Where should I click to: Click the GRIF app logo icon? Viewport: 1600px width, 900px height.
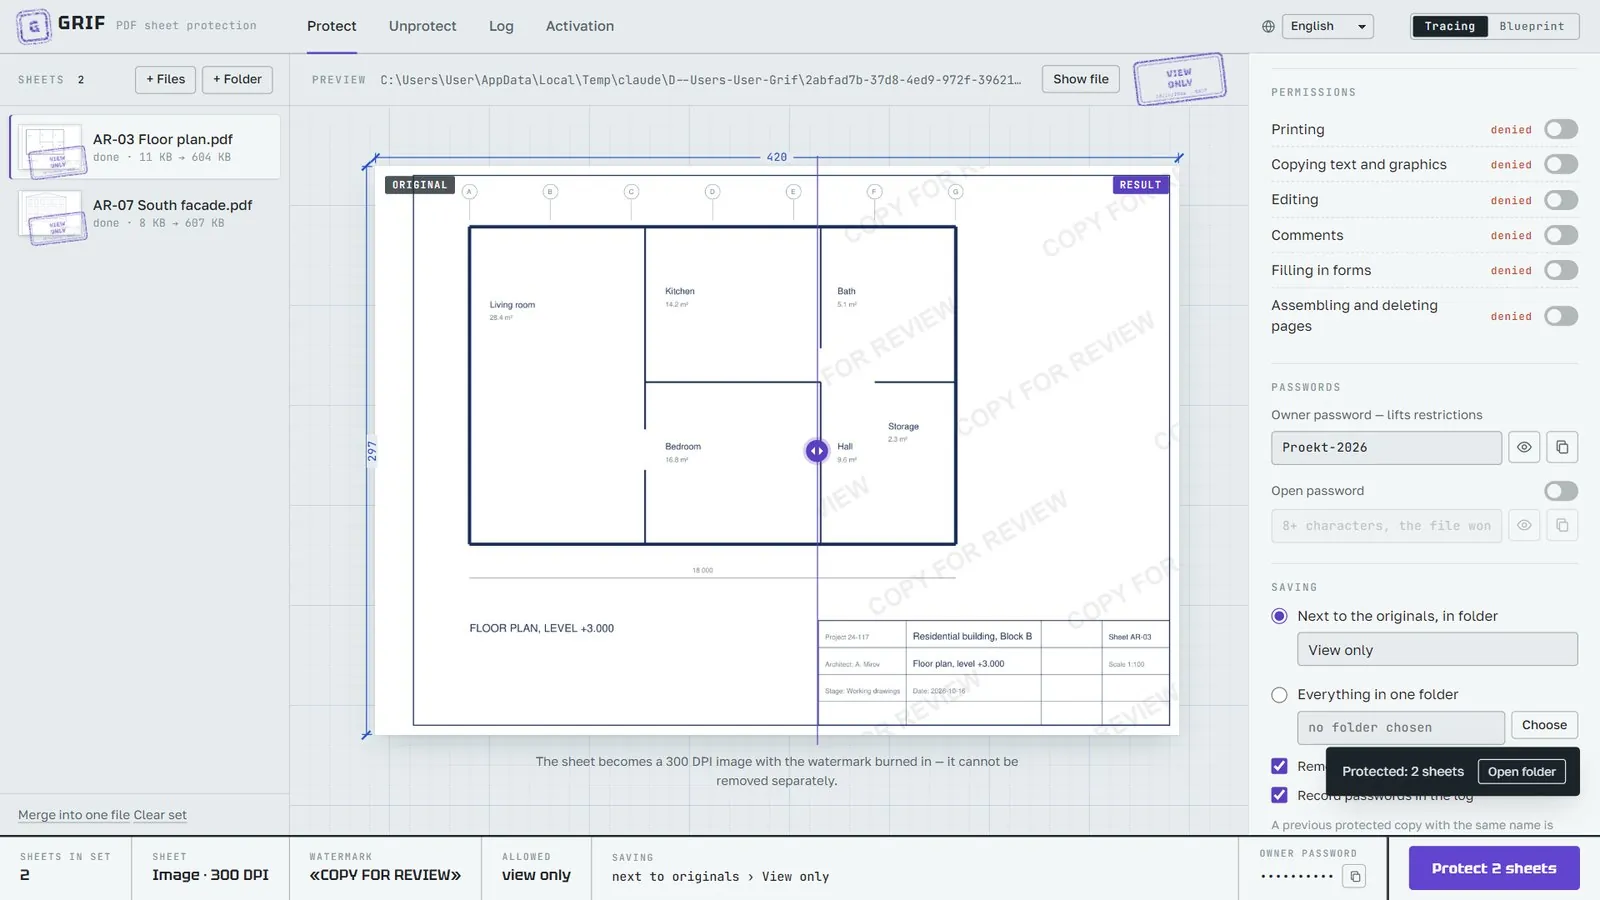[34, 26]
